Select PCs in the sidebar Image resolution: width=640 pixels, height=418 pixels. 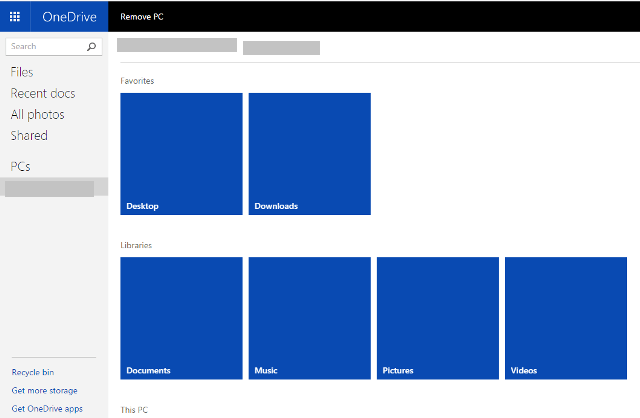(20, 167)
